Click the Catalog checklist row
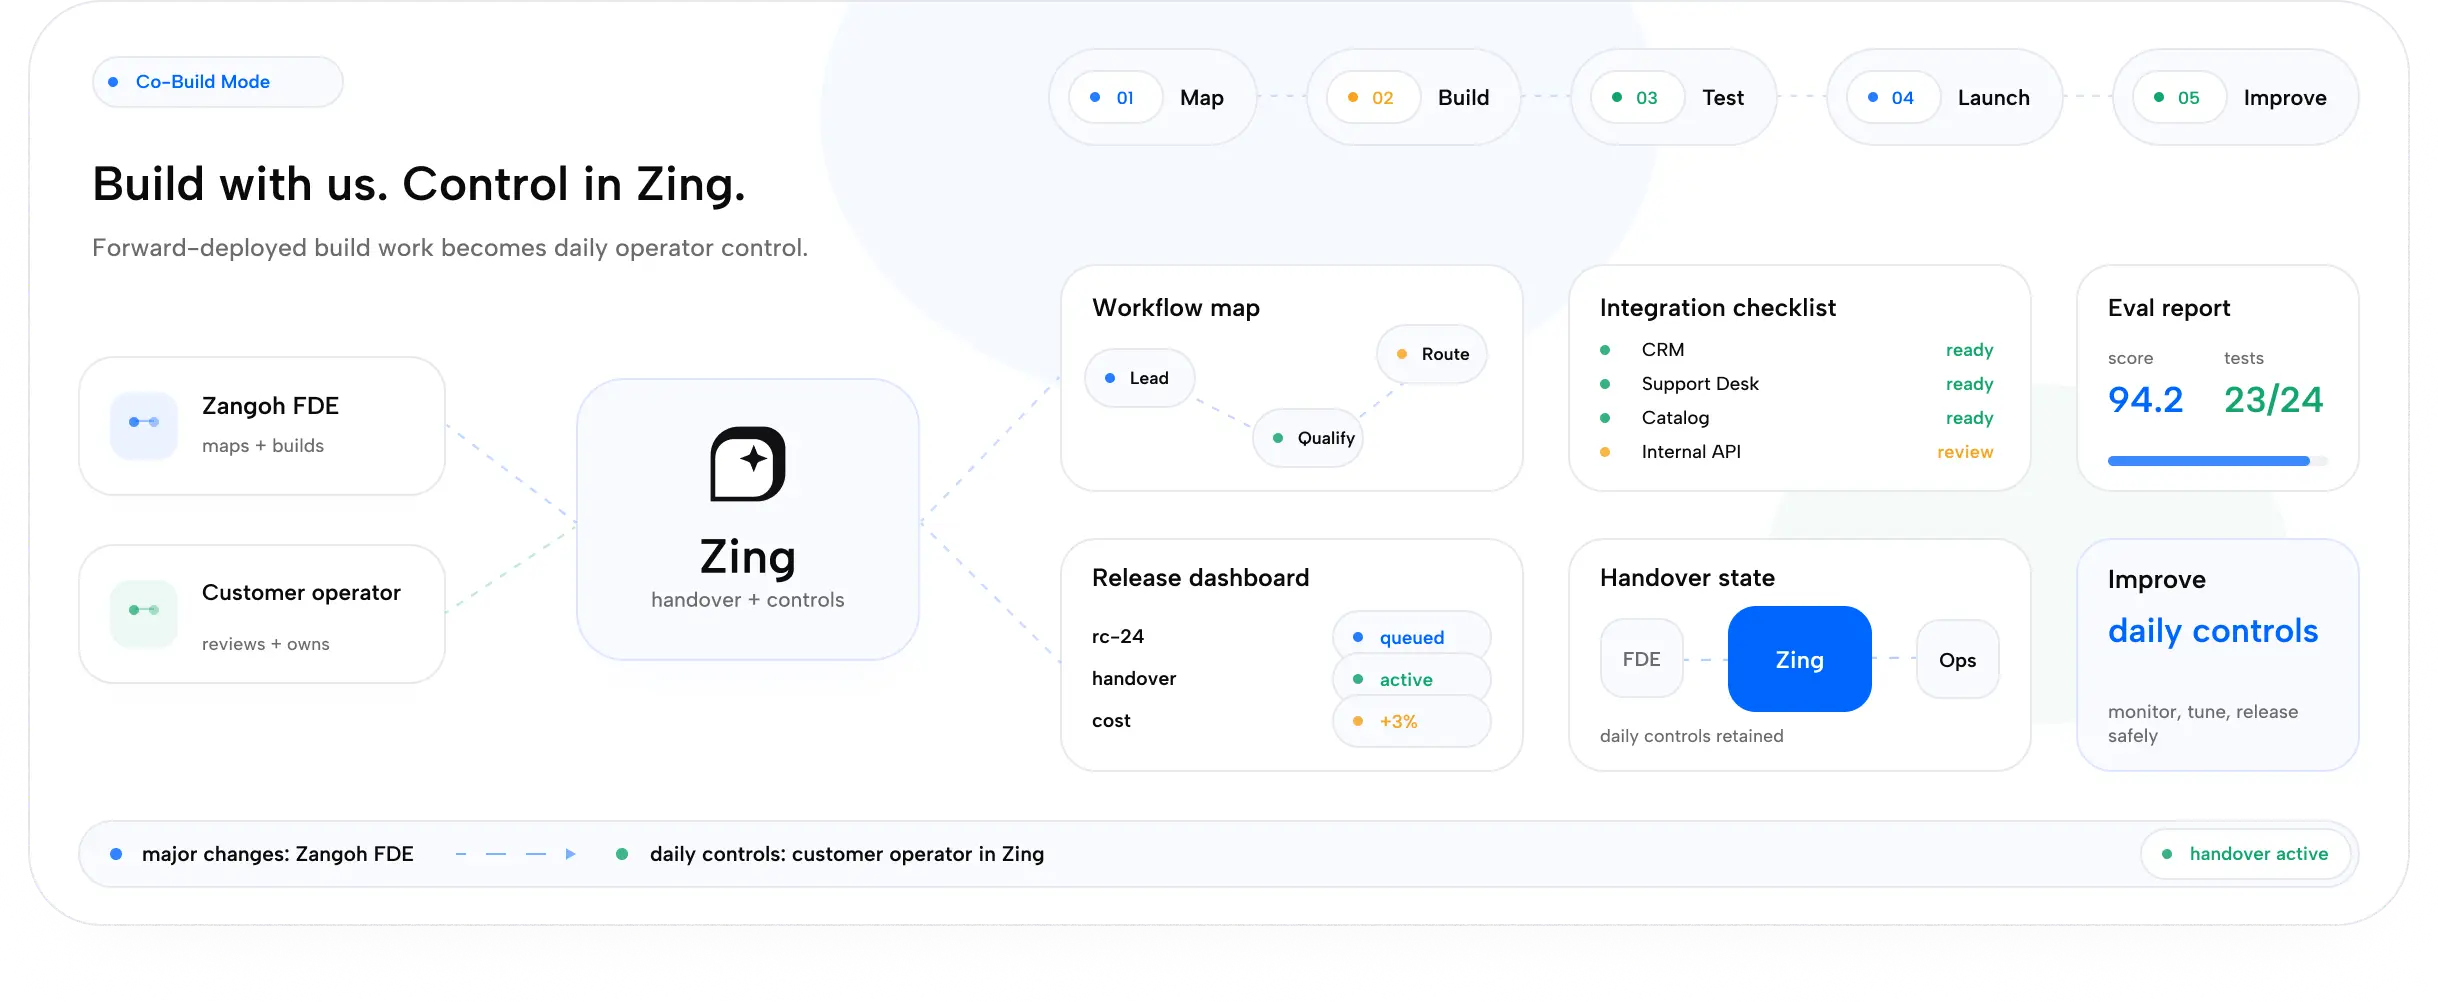Viewport: 2438px width, 1002px height. coord(1797,418)
